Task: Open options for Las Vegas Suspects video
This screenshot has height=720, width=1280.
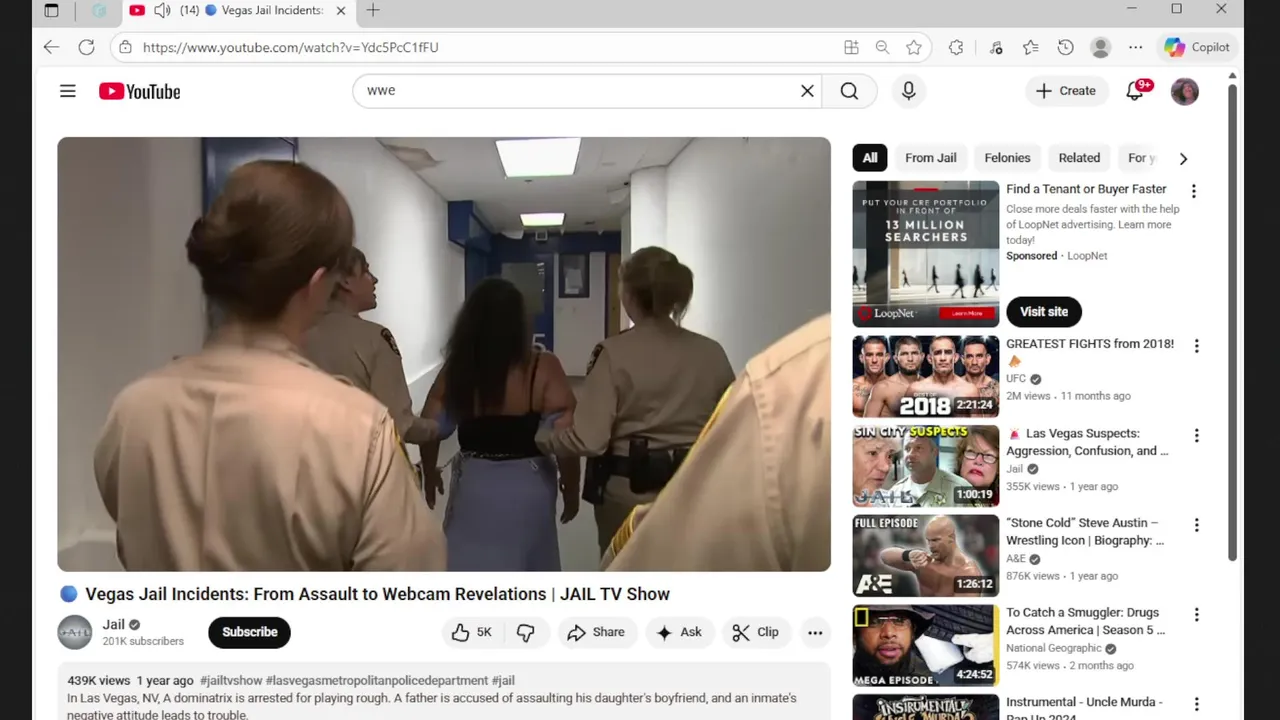Action: pos(1196,436)
